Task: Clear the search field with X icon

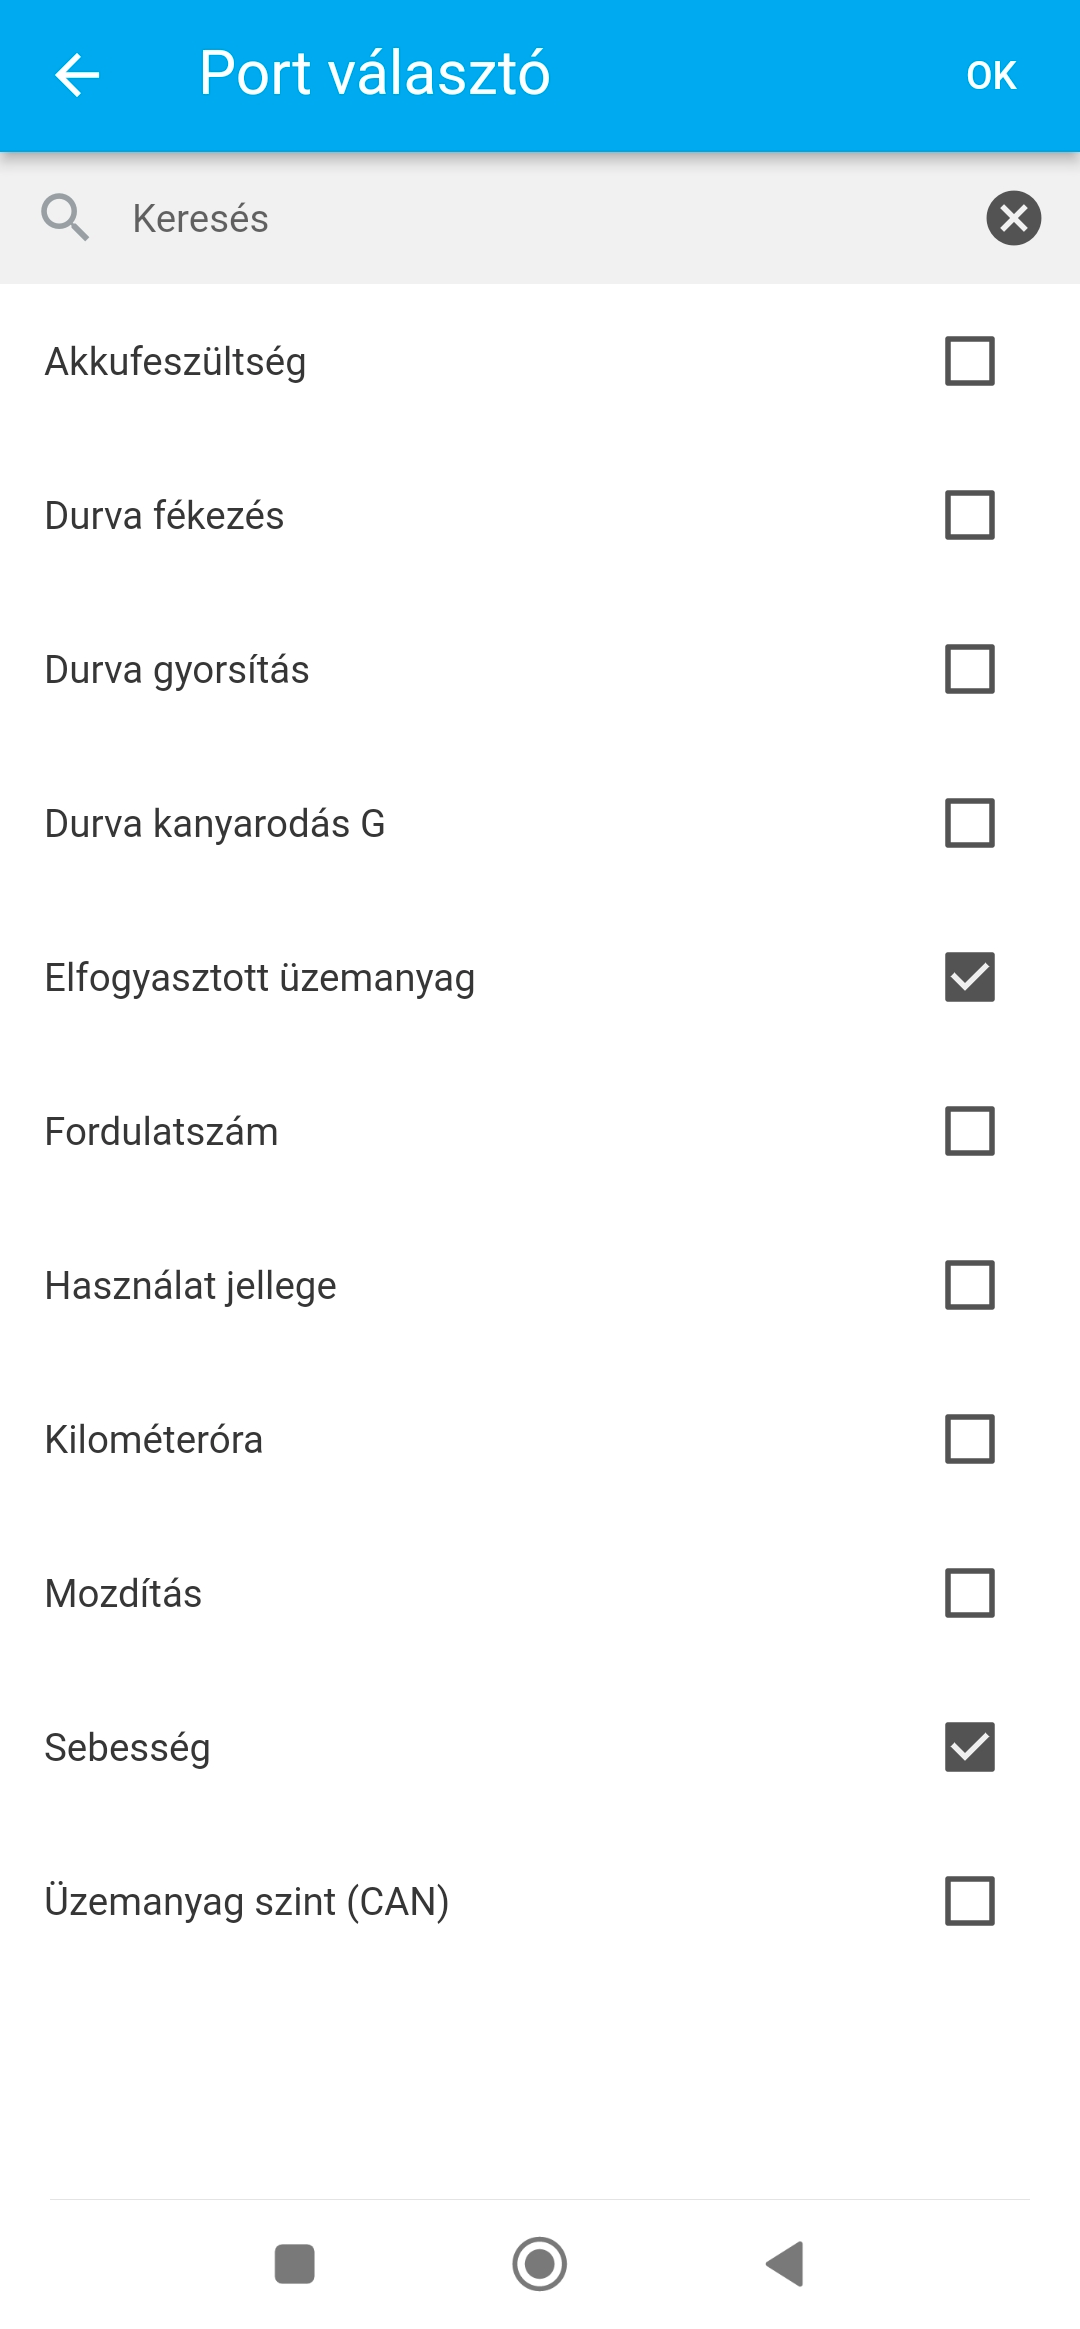Action: click(1013, 218)
